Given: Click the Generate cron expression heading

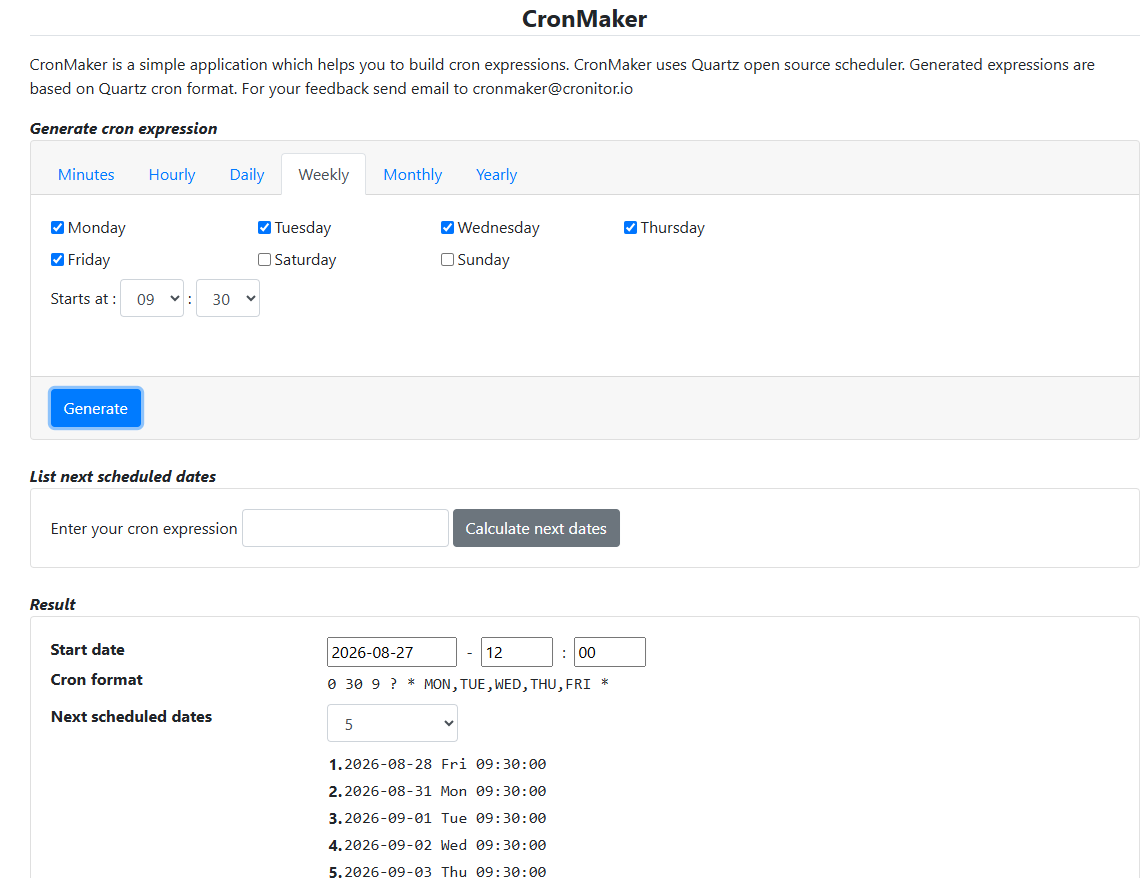Looking at the screenshot, I should click(124, 129).
